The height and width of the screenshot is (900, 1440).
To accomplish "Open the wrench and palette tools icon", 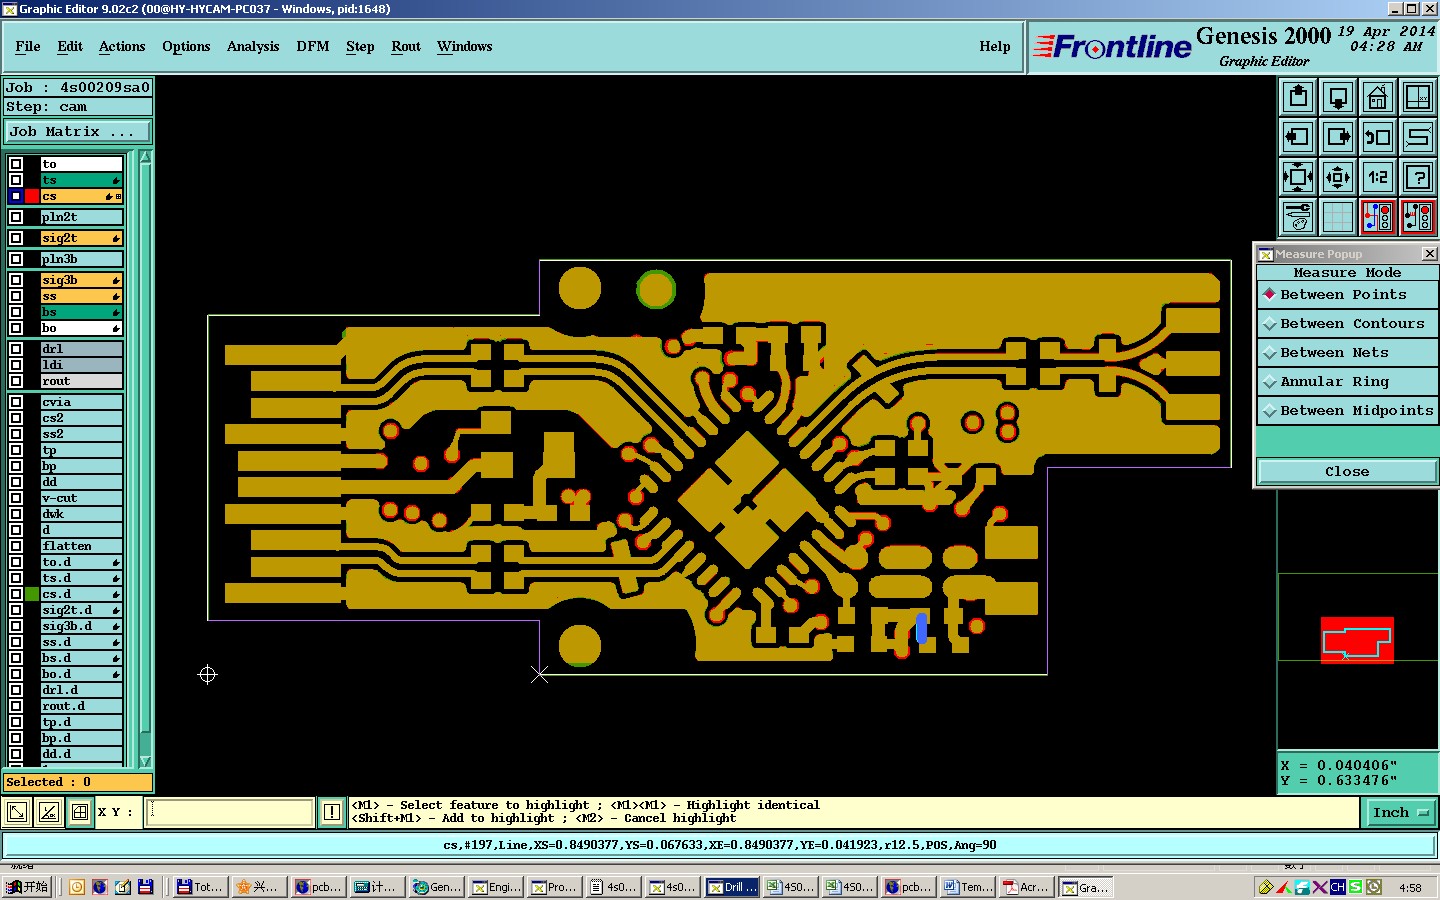I will (1298, 217).
